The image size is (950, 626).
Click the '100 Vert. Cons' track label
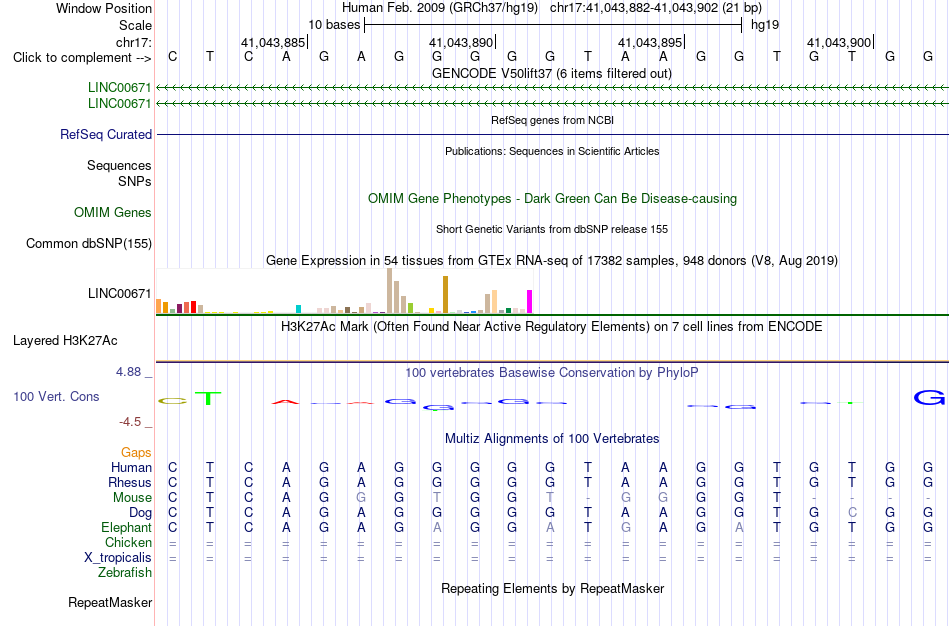pyautogui.click(x=56, y=396)
